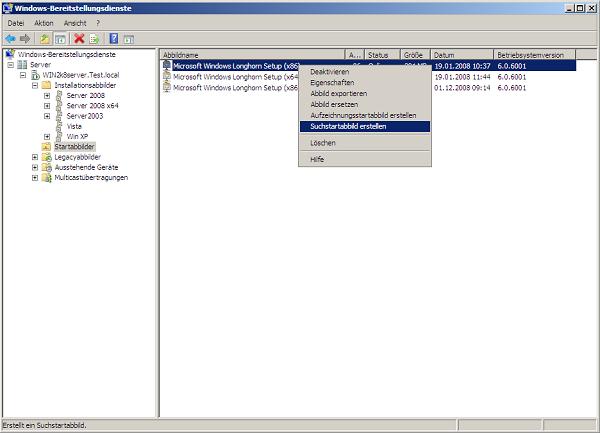
Task: Open help via blue question mark icon
Action: (114, 39)
